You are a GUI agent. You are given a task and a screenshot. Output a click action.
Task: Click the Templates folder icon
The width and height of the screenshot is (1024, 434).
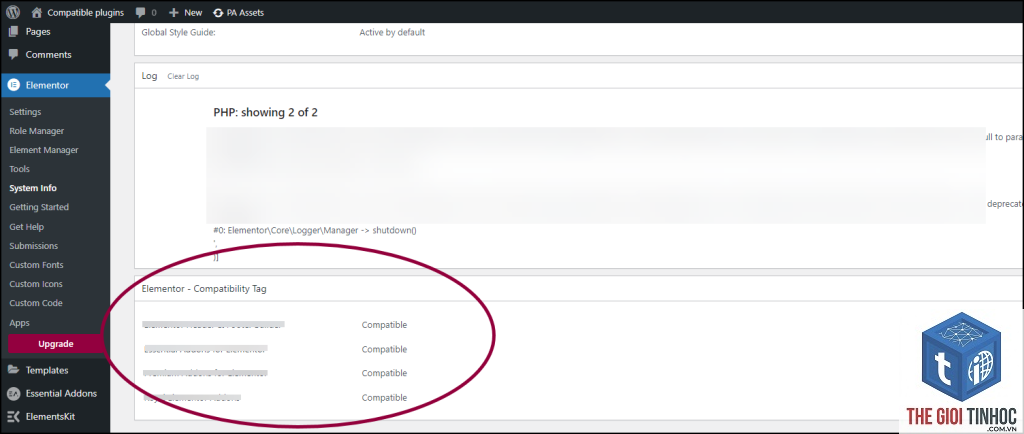coord(13,370)
